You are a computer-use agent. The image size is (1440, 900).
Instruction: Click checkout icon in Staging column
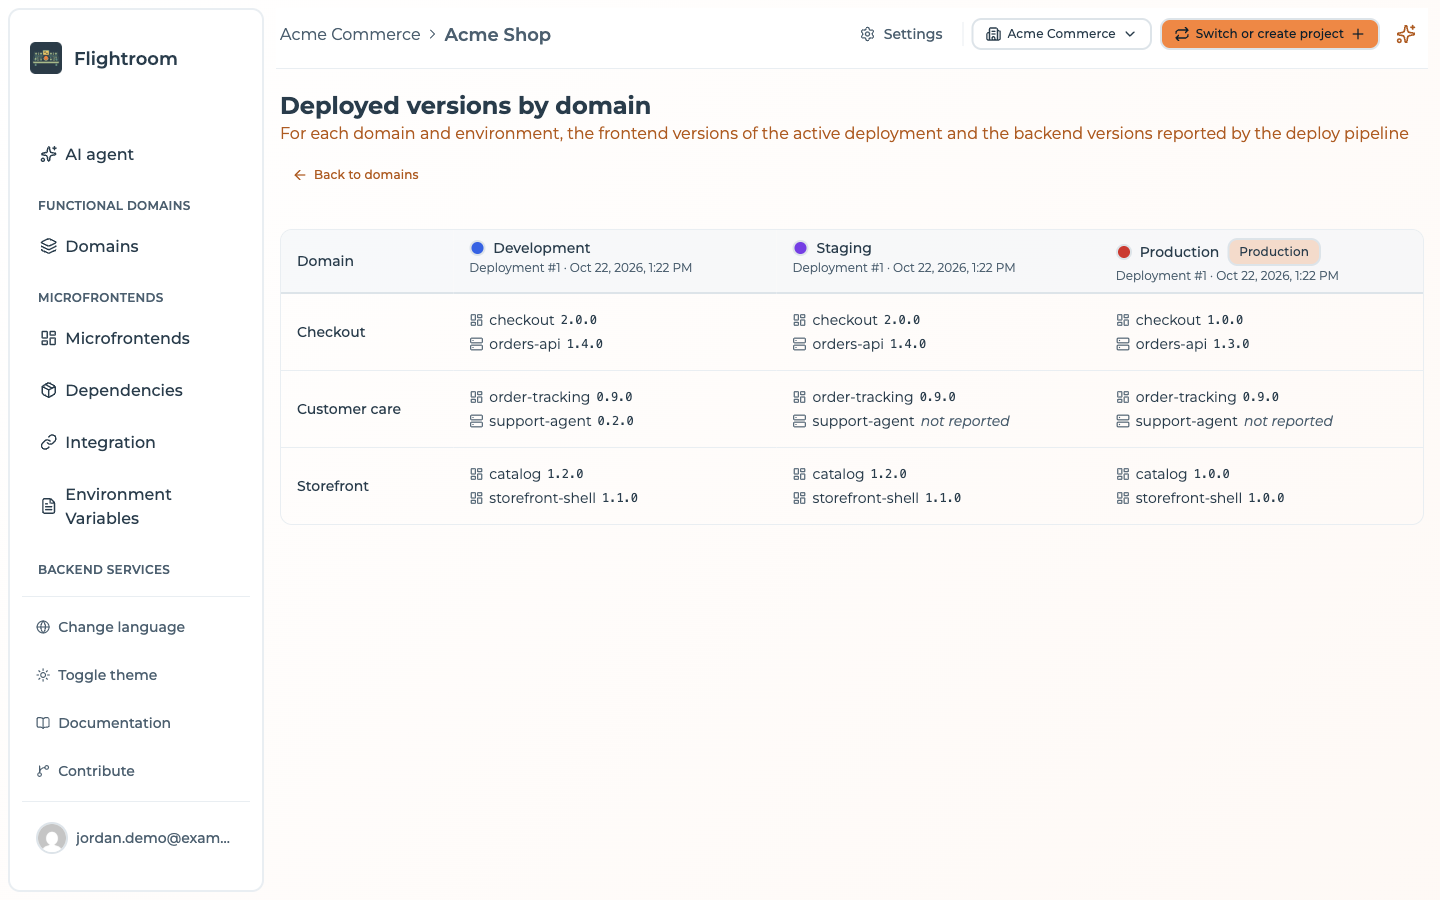799,320
